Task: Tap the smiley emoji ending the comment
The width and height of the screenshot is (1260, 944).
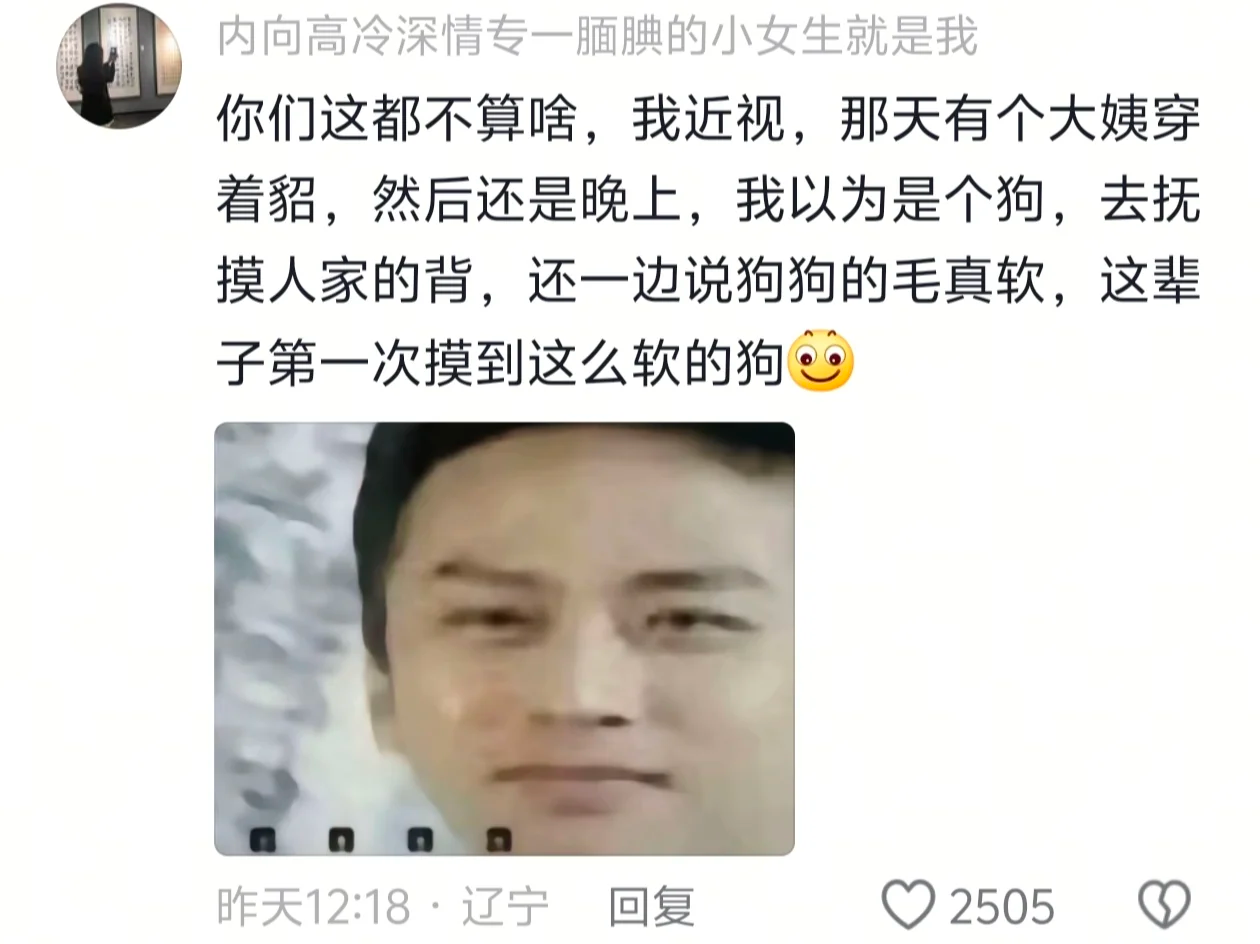Action: [822, 361]
